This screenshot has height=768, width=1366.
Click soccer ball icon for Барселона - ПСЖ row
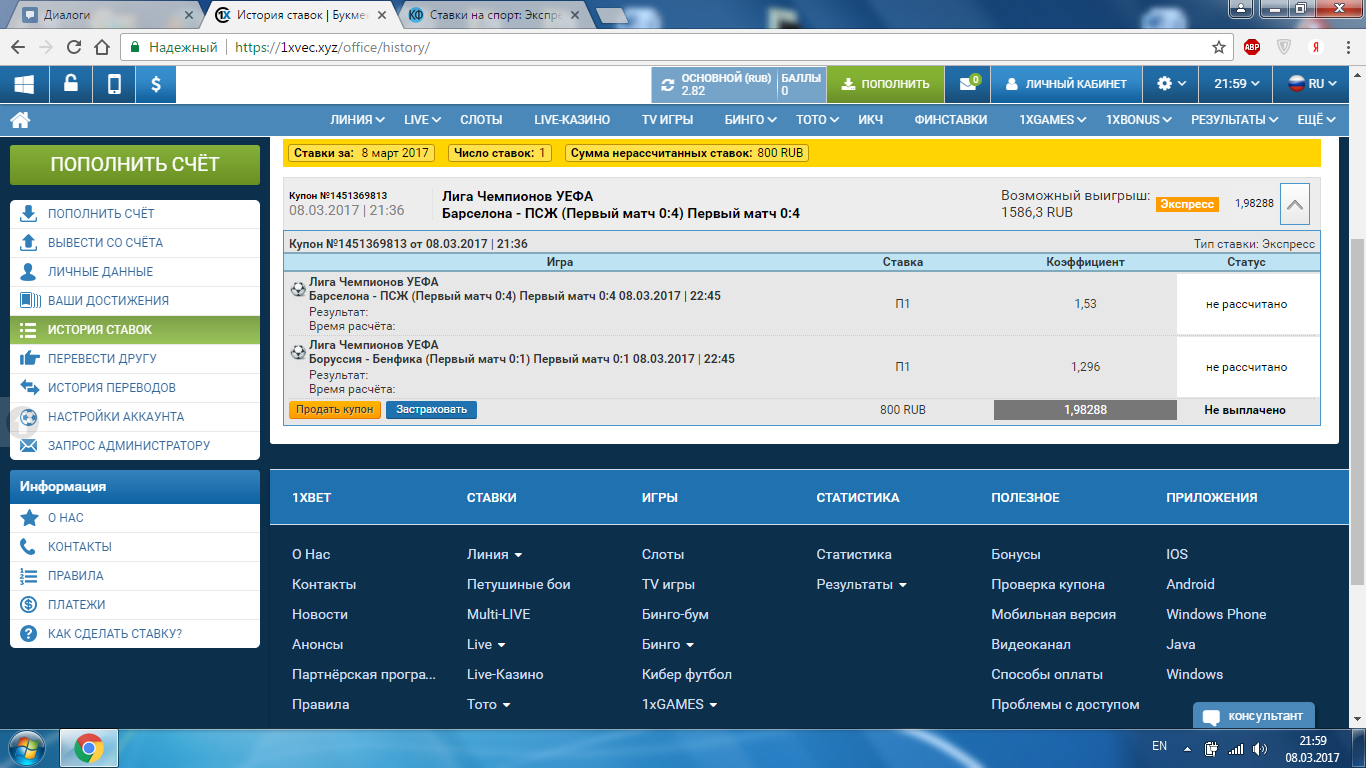pyautogui.click(x=298, y=289)
